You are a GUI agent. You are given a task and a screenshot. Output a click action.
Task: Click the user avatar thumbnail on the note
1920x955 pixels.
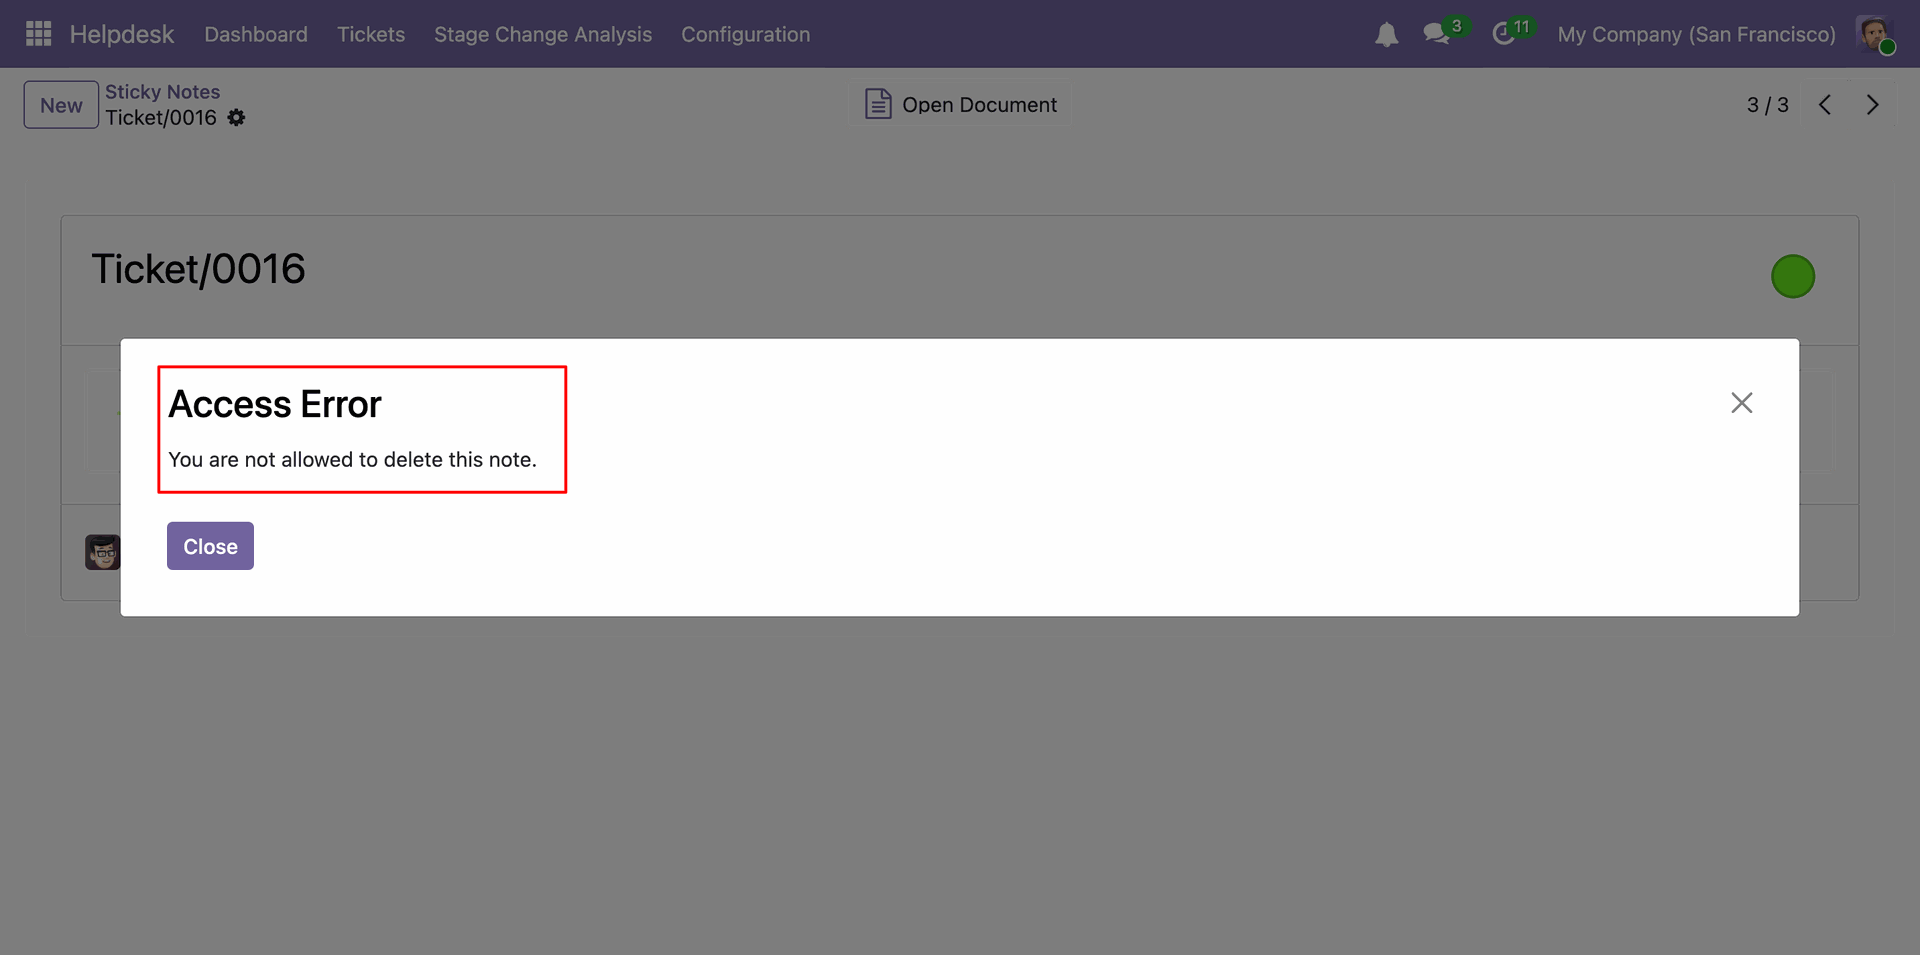[x=102, y=552]
